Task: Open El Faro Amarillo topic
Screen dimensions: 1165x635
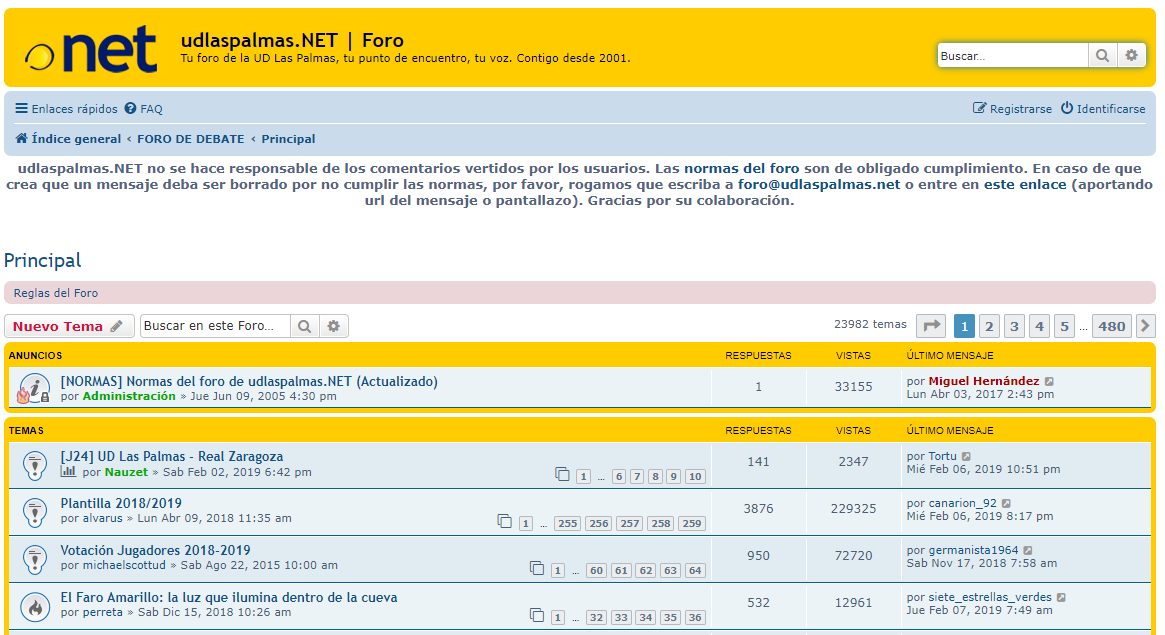Action: pyautogui.click(x=229, y=597)
